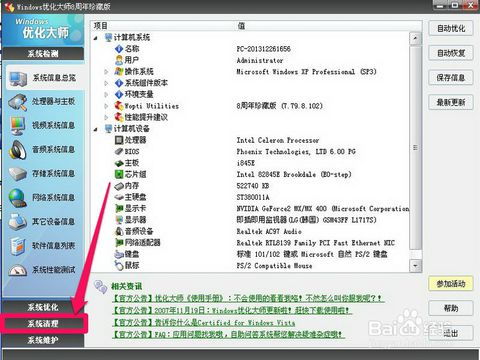Click the 最新更新 button

point(451,102)
